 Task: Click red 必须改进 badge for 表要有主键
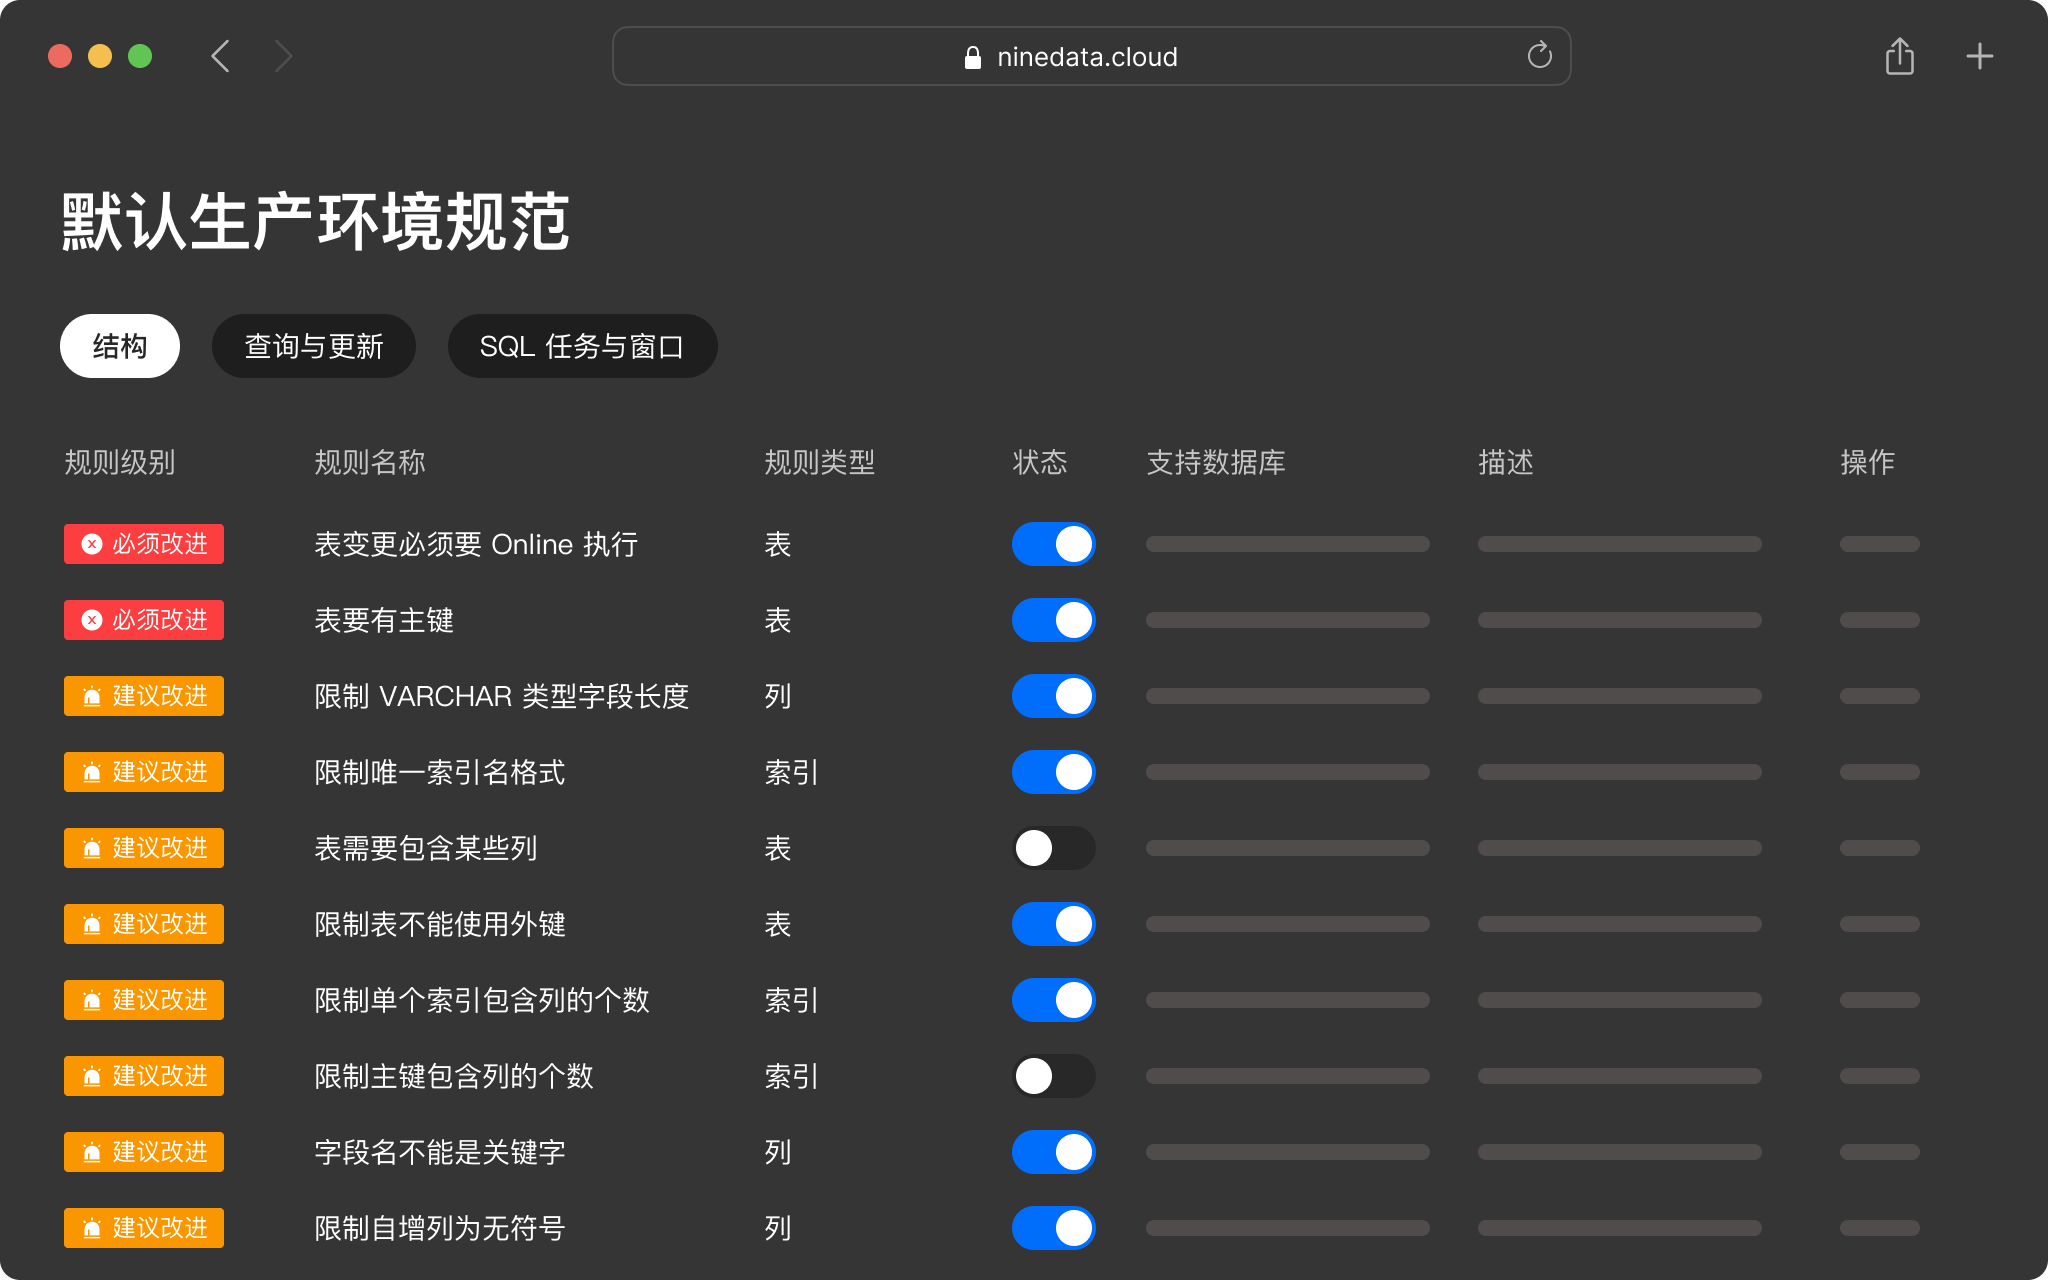[x=144, y=620]
